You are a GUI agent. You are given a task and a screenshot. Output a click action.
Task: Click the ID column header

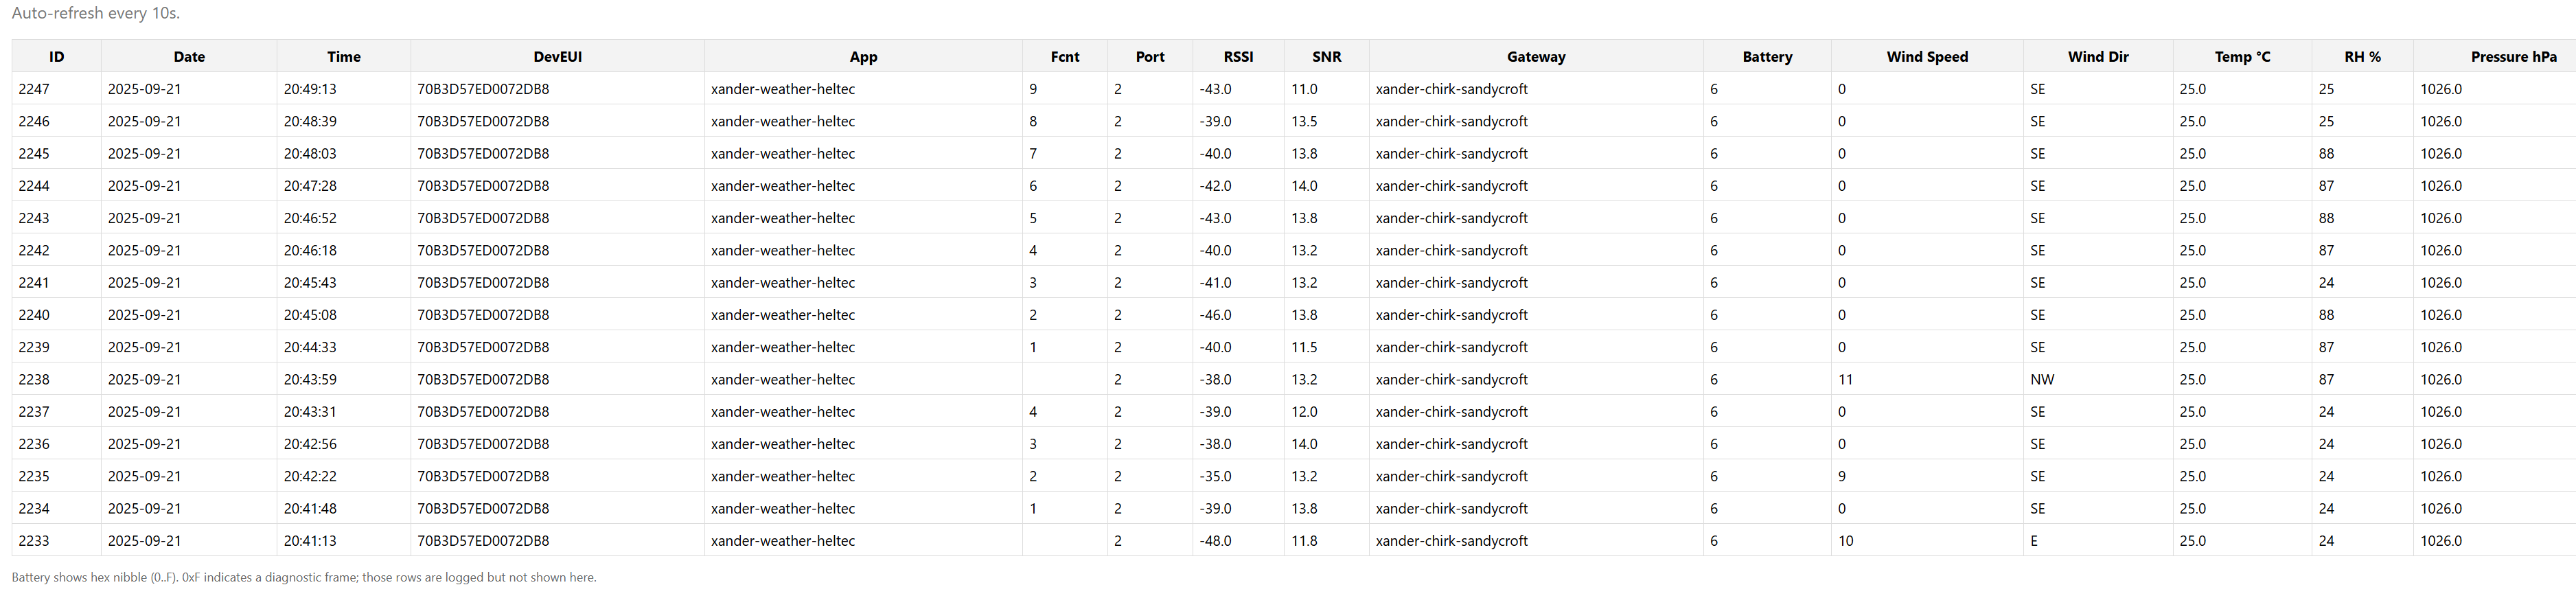(56, 57)
